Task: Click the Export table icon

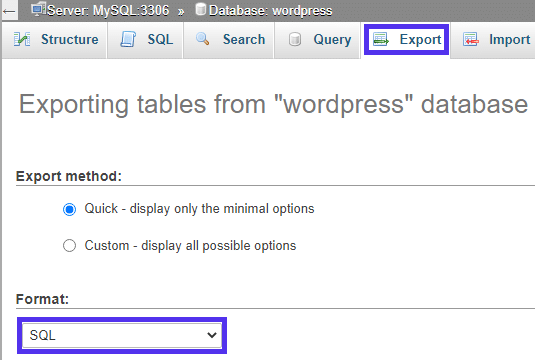Action: (x=380, y=39)
